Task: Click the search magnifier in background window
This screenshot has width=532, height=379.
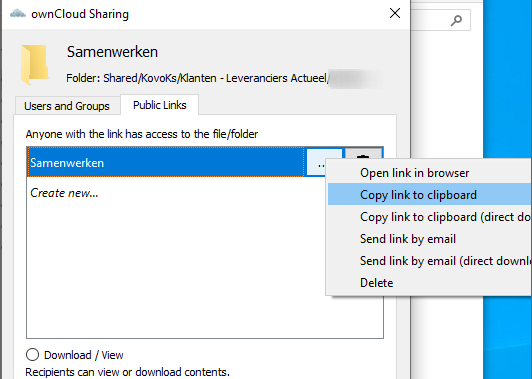Action: (x=456, y=20)
